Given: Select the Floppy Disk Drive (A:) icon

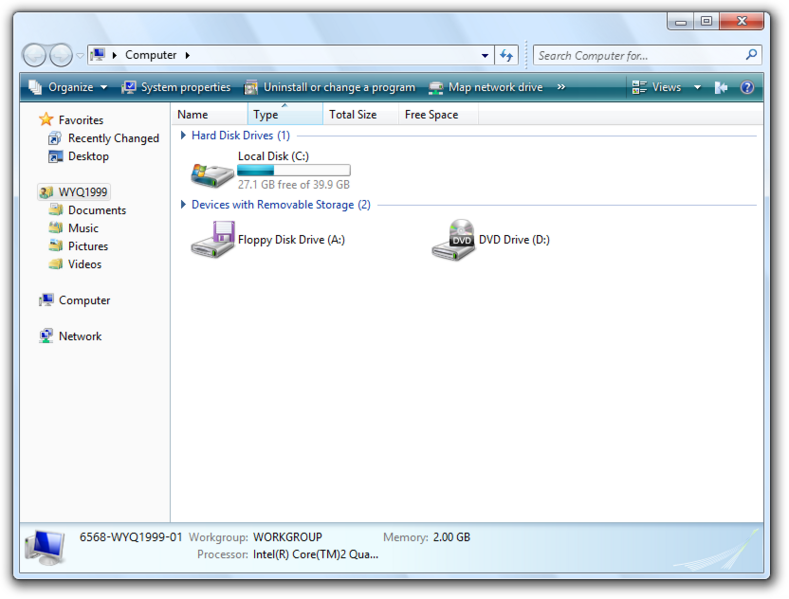Looking at the screenshot, I should coord(213,240).
